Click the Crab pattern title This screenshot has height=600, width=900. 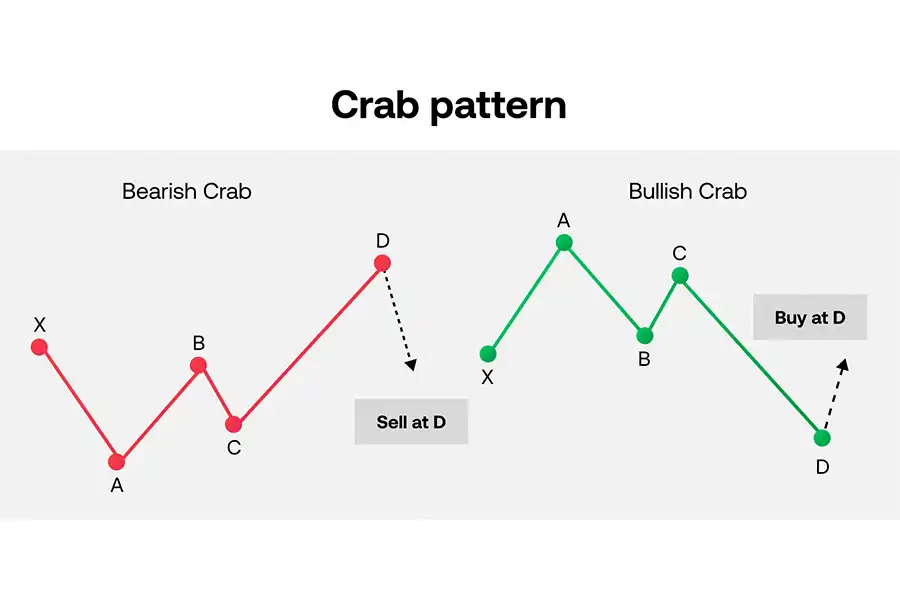(x=449, y=105)
